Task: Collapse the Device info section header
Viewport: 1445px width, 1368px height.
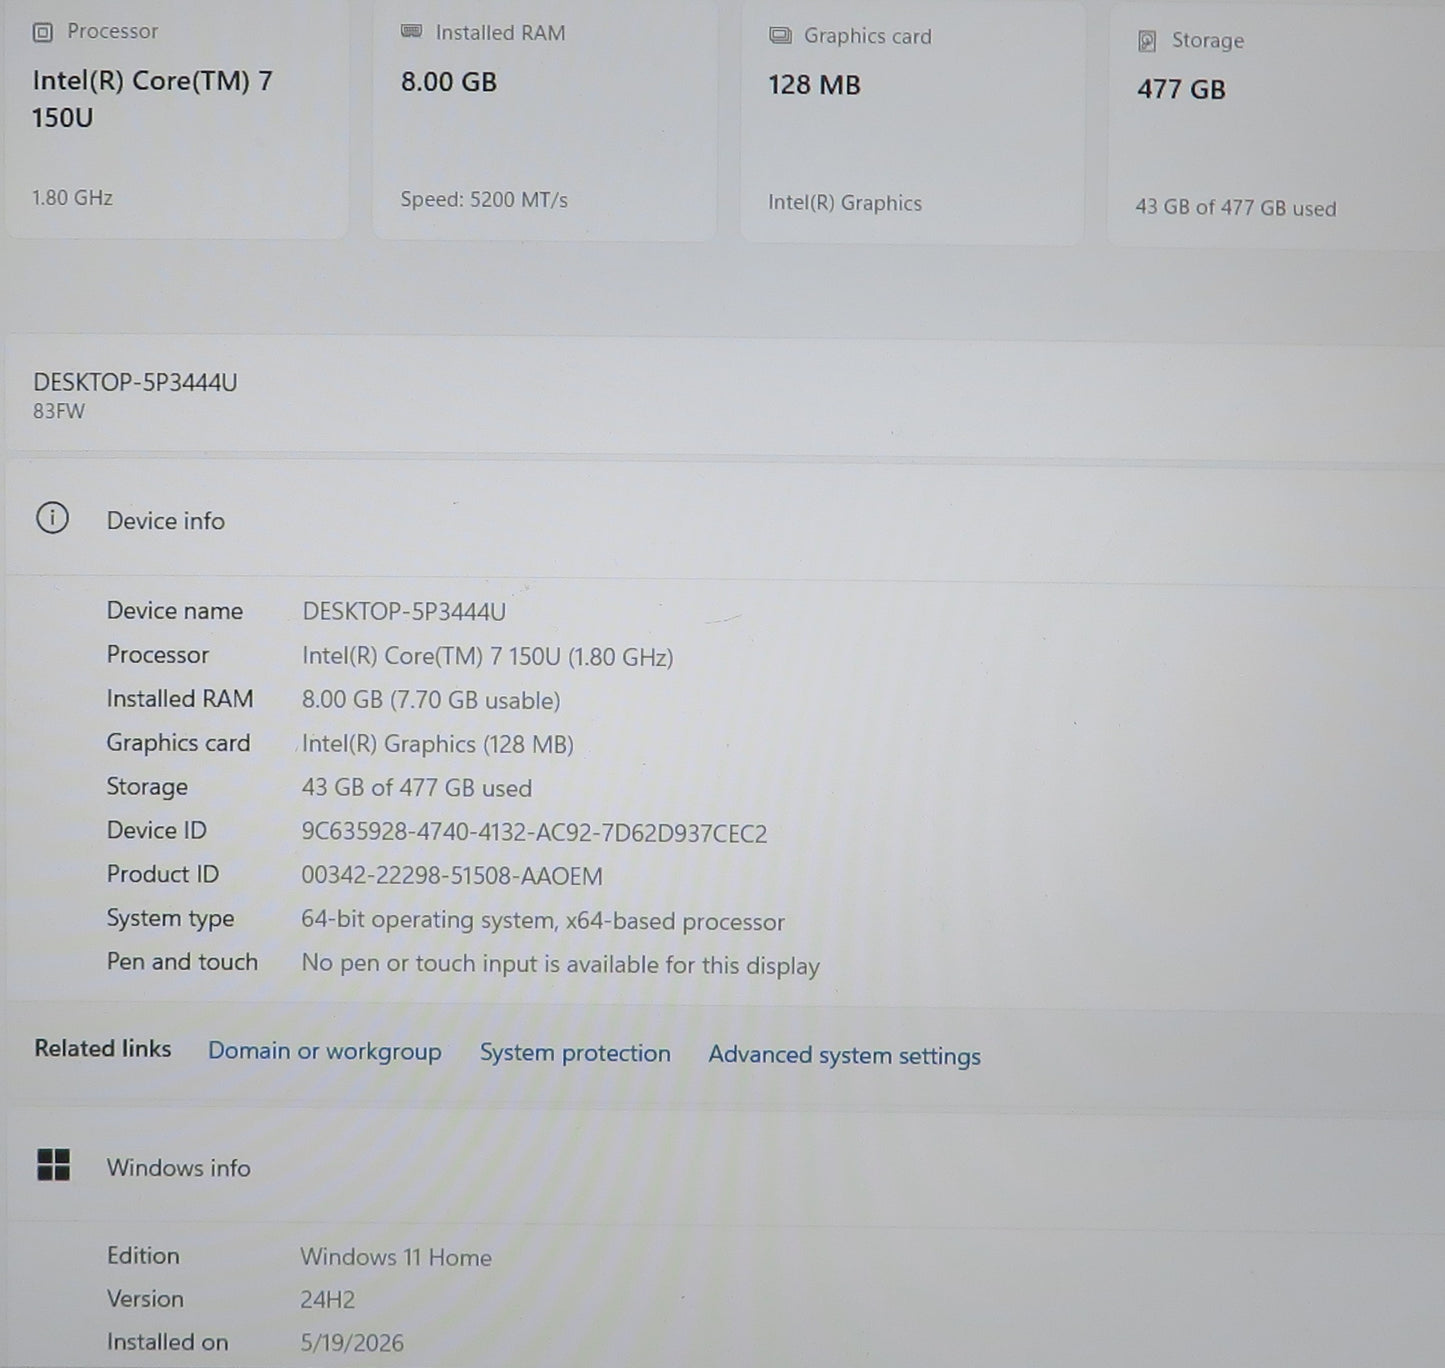Action: (725, 520)
